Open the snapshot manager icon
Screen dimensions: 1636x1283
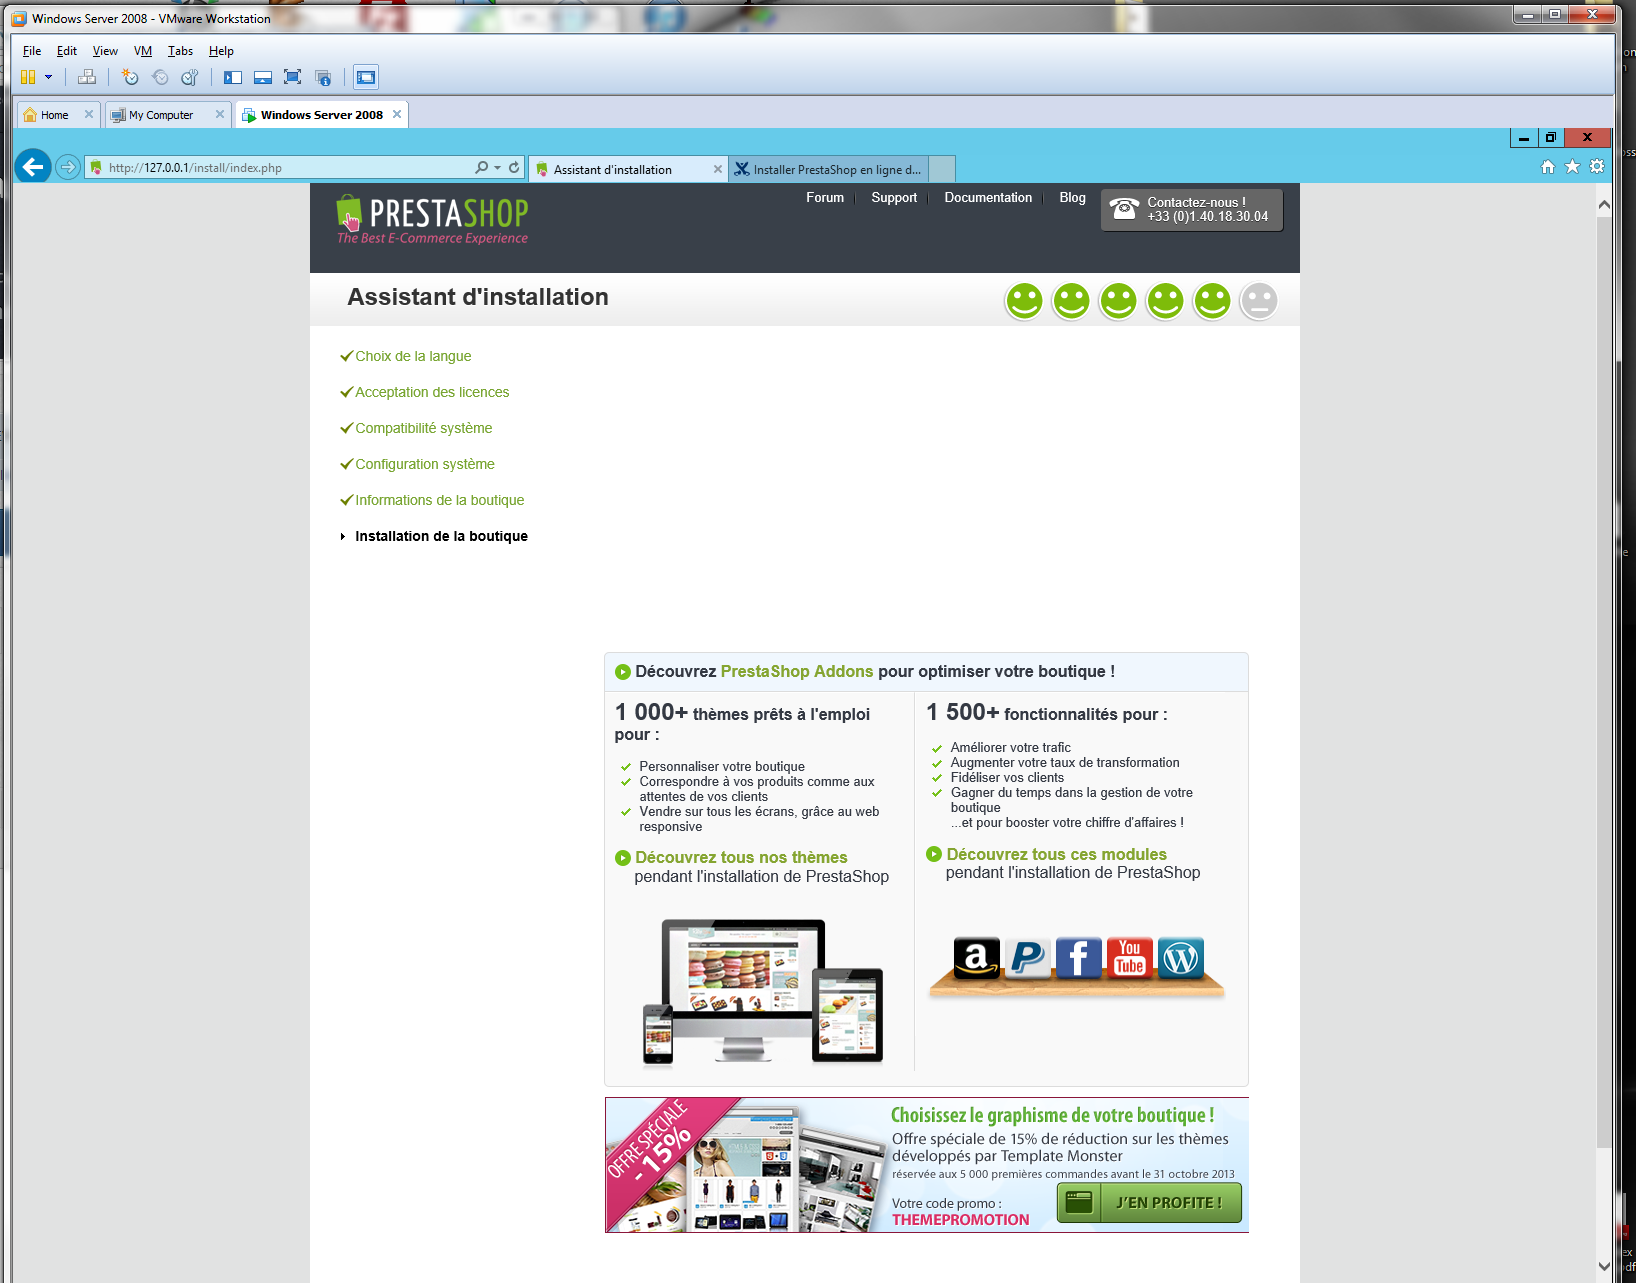coord(190,77)
